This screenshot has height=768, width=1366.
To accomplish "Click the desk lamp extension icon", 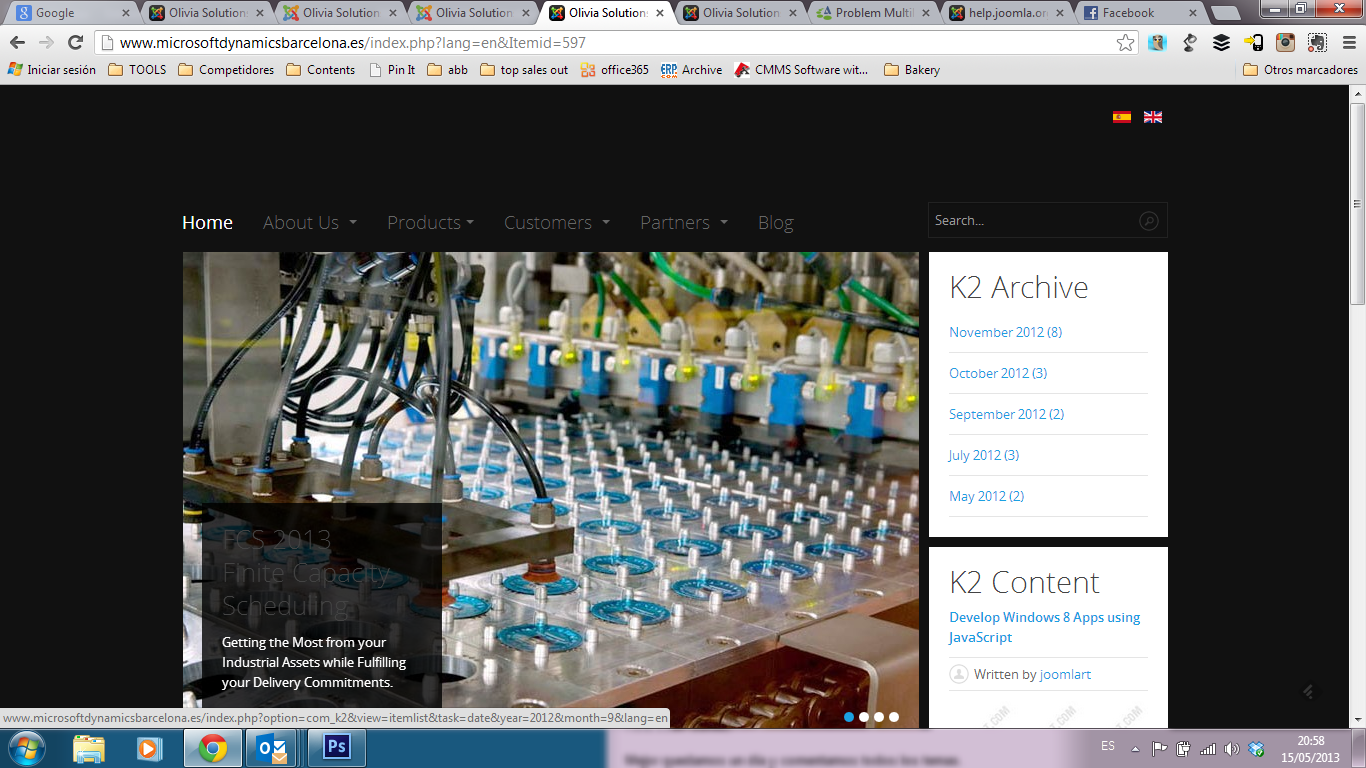I will [1189, 43].
